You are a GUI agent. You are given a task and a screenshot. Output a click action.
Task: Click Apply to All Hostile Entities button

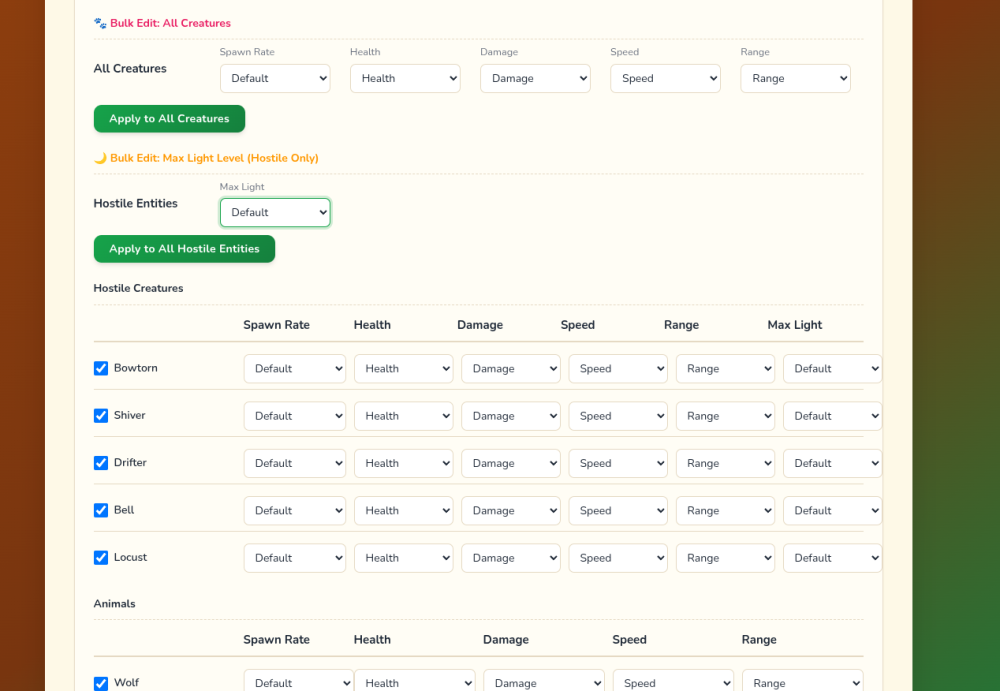[x=184, y=249]
